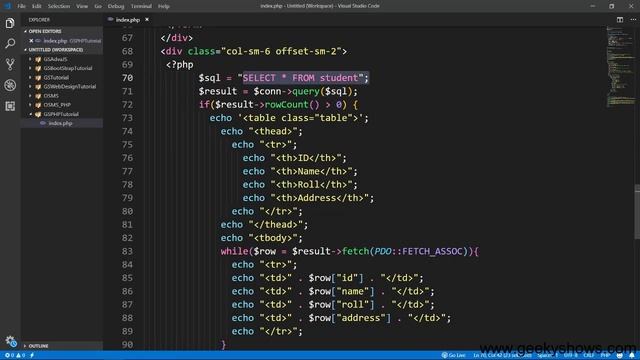Select index.php in GSPHPTutorial folder
This screenshot has width=640, height=360.
coord(62,123)
